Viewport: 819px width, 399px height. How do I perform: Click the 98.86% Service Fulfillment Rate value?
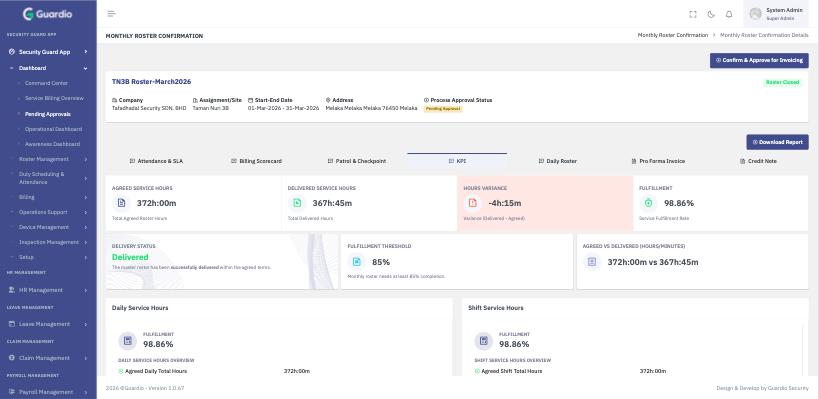tap(679, 203)
